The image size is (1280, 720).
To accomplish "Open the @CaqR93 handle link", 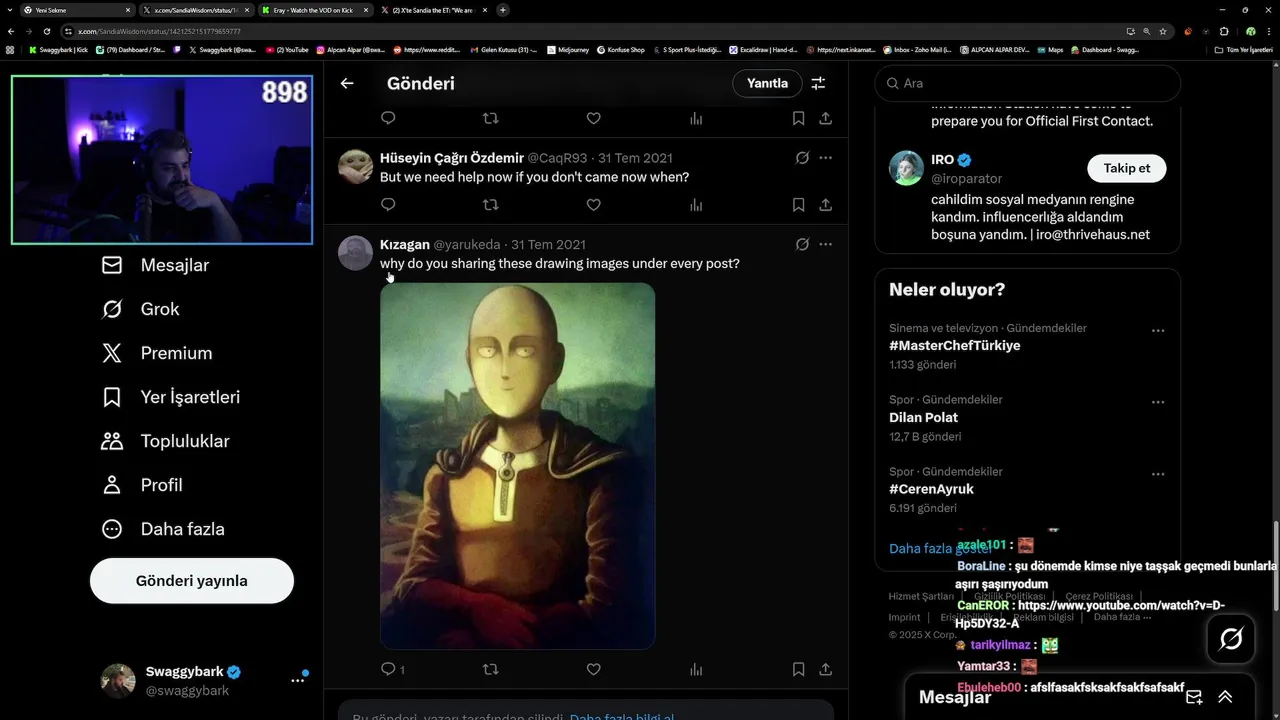I will [557, 158].
